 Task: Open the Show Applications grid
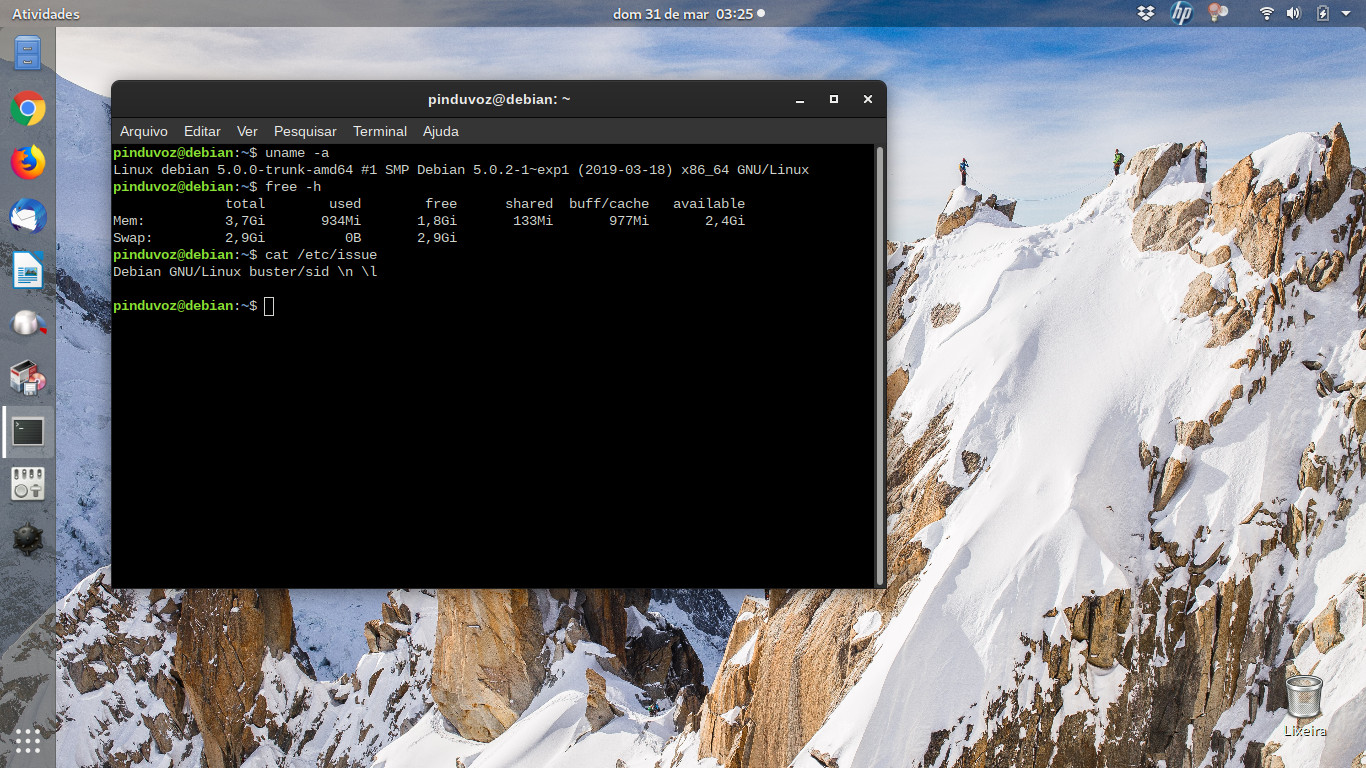[x=28, y=740]
